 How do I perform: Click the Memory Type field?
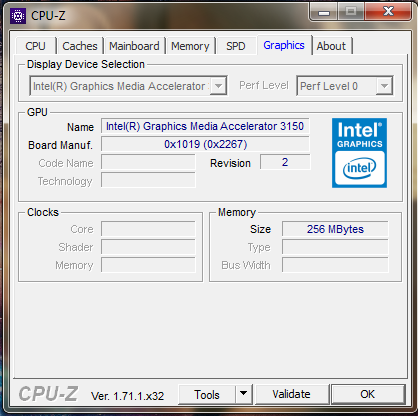coord(335,247)
